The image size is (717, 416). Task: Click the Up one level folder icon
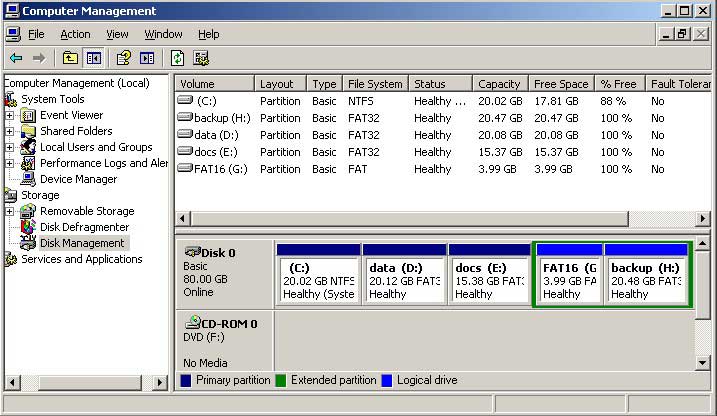click(70, 58)
